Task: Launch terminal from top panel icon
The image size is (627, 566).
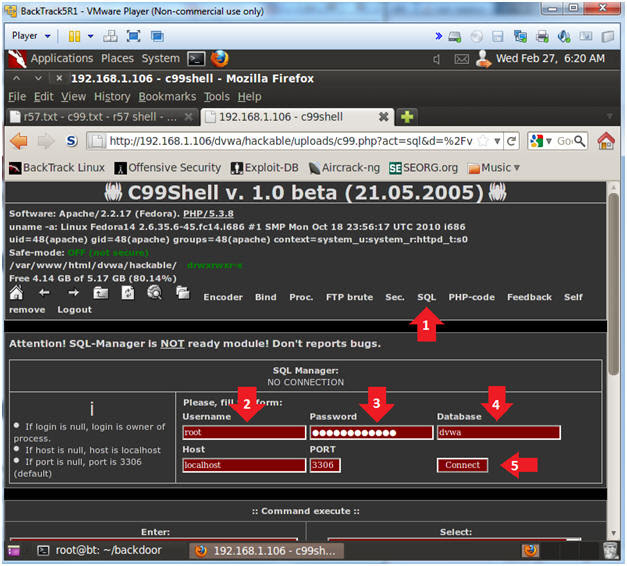Action: pos(196,59)
